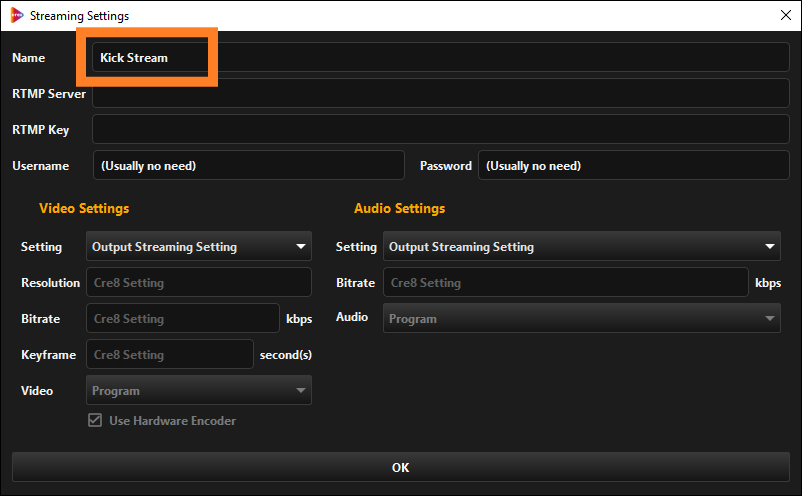The height and width of the screenshot is (496, 802).
Task: Open the Video source Program dropdown
Action: (x=199, y=390)
